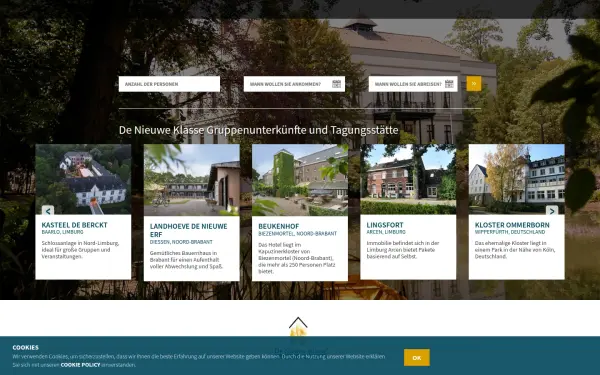Click the ehemalige Kloster description text
Viewport: 600px width, 375px height.
[515, 249]
